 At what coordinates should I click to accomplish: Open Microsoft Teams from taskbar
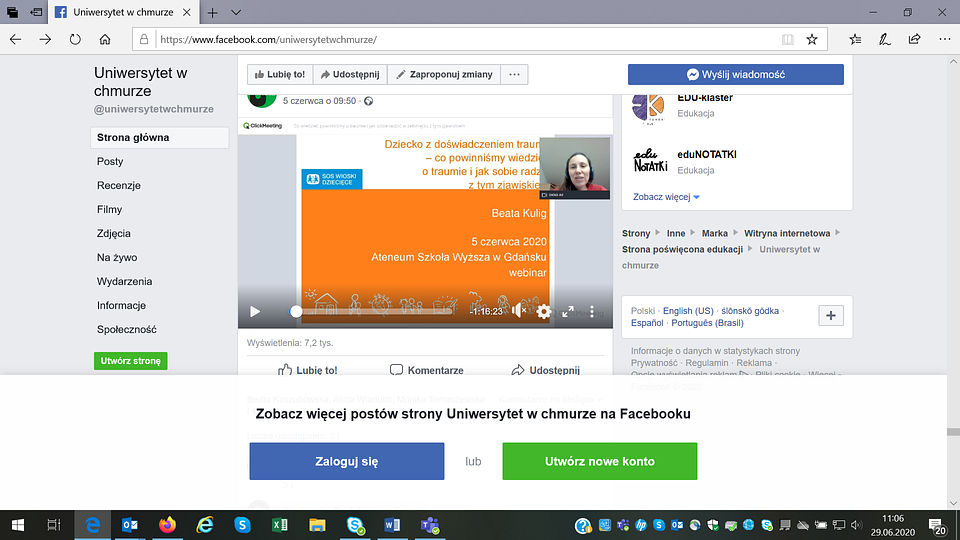[x=430, y=525]
